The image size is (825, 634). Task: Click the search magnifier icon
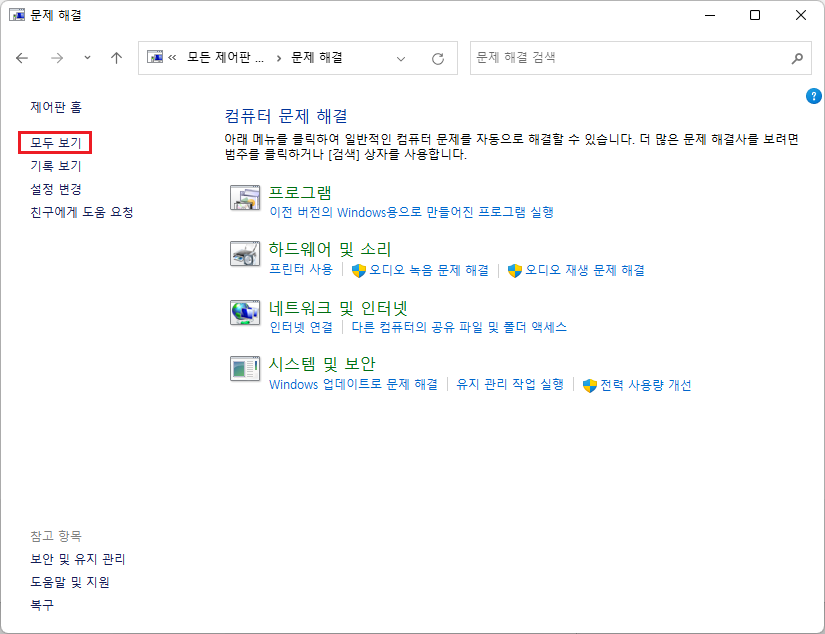(797, 58)
